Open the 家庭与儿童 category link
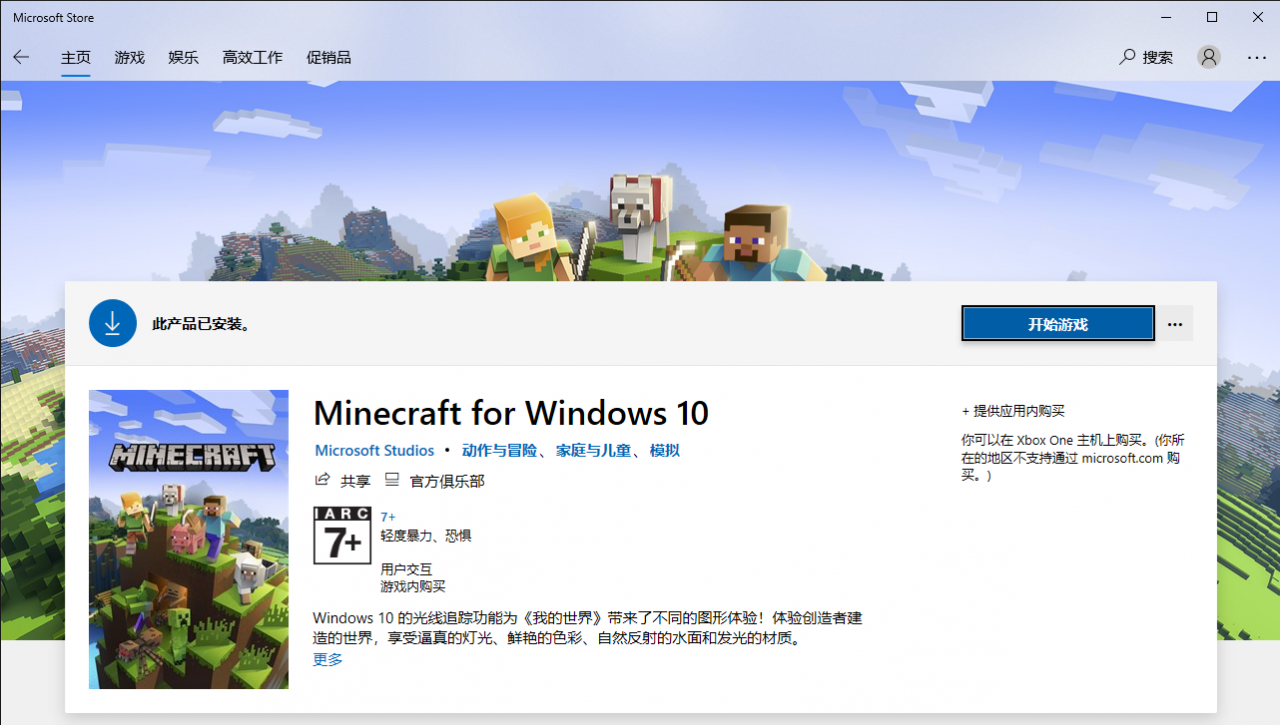This screenshot has width=1280, height=725. [594, 450]
